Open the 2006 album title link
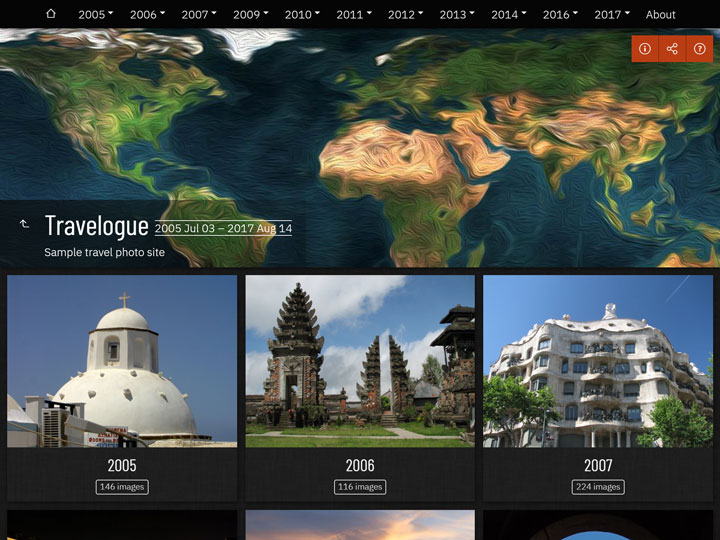This screenshot has width=720, height=540. 360,466
